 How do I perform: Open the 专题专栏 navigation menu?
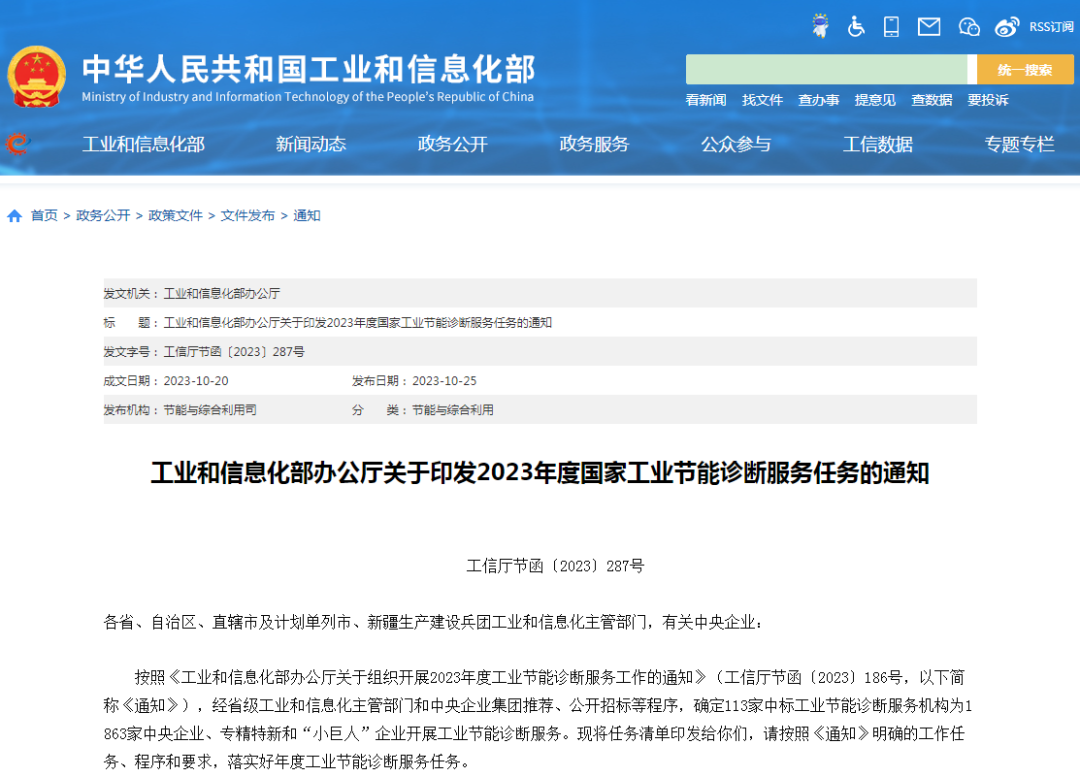(x=1019, y=144)
